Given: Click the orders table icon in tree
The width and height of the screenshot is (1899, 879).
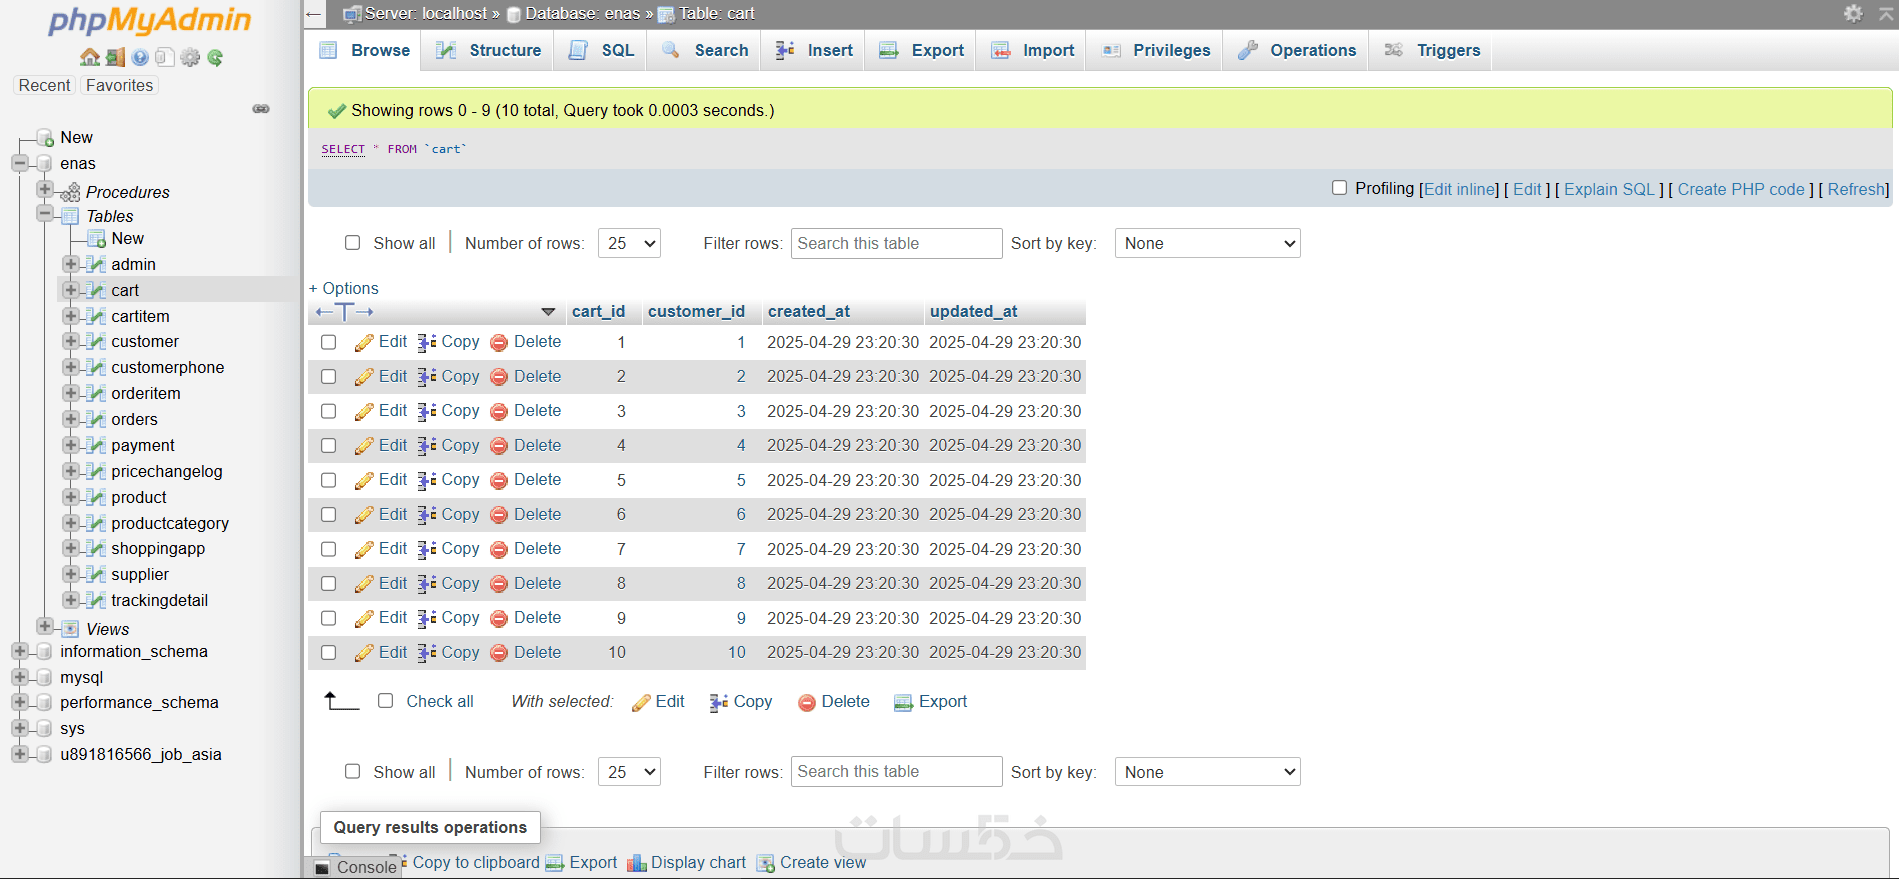Looking at the screenshot, I should [96, 419].
